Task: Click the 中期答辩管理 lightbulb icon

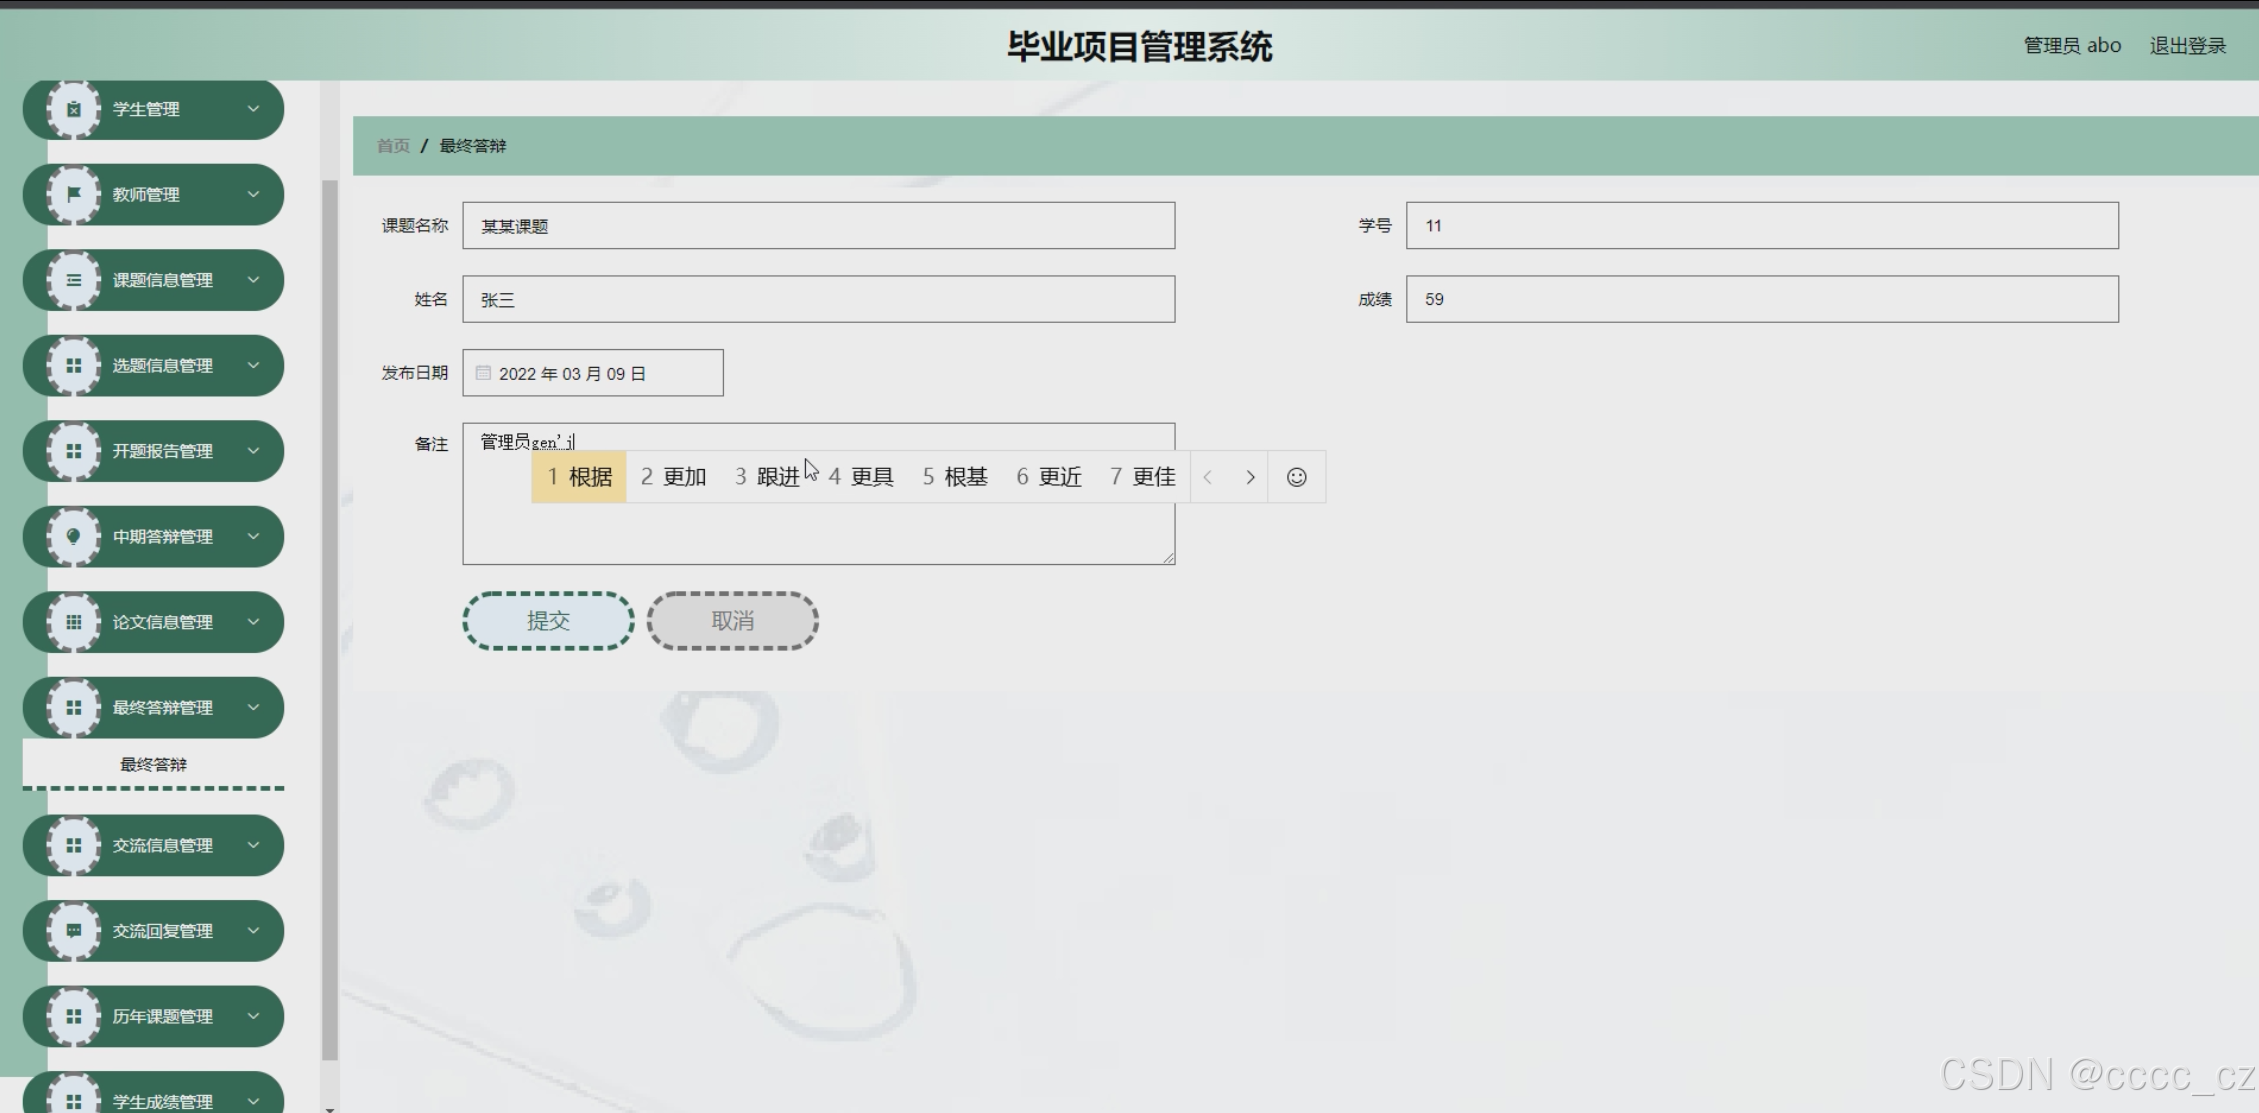Action: point(74,536)
